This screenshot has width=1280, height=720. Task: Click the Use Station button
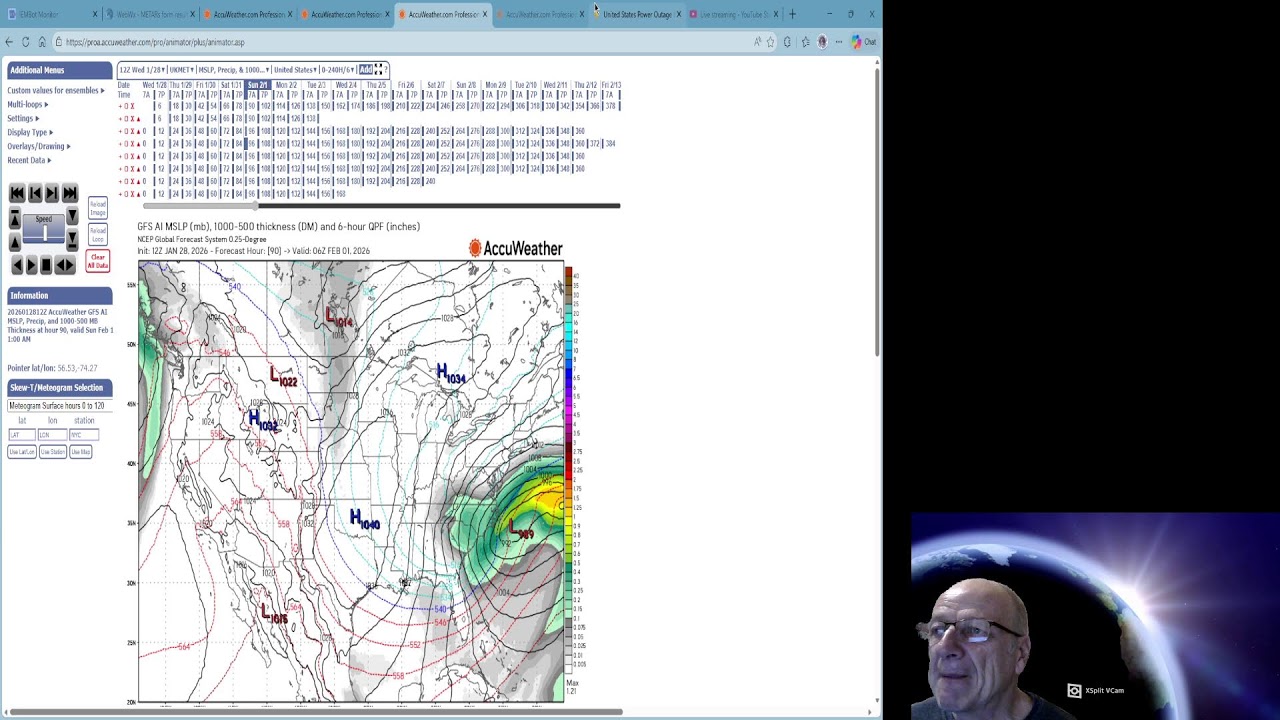(52, 452)
